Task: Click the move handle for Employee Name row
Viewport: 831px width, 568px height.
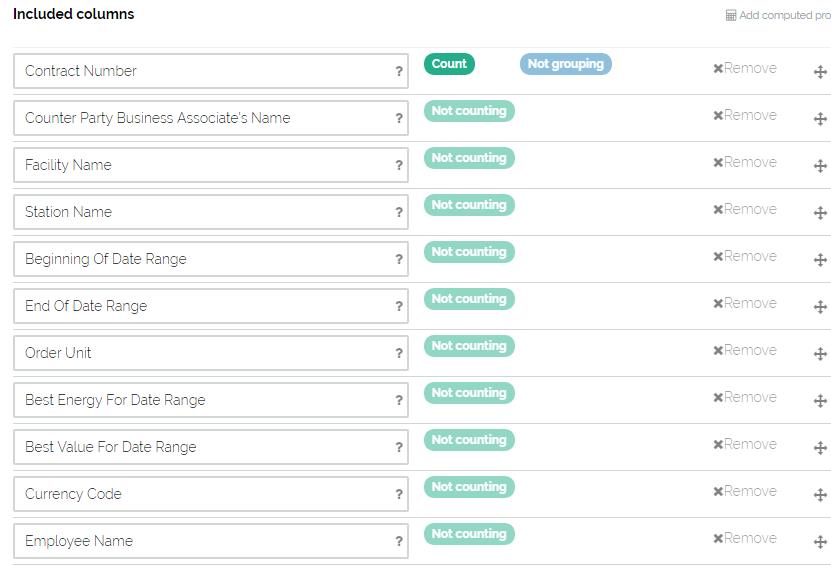Action: coord(820,542)
